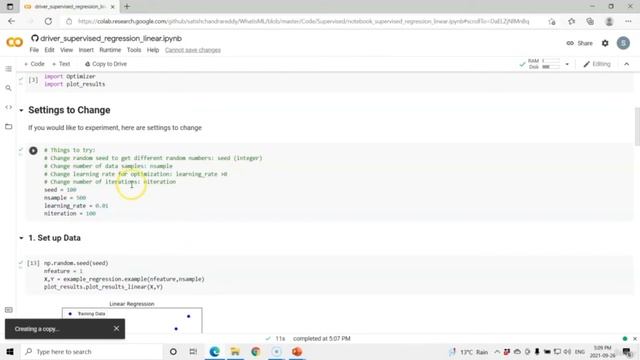Open File Explorer from the taskbar
Image resolution: width=640 pixels, height=360 pixels.
tap(235, 351)
